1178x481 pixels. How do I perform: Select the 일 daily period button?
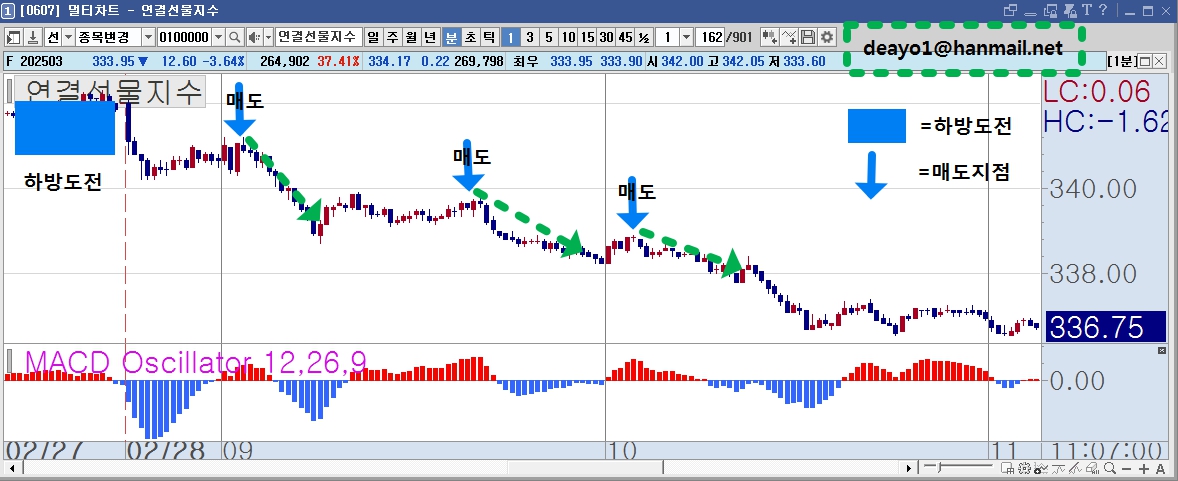(373, 37)
